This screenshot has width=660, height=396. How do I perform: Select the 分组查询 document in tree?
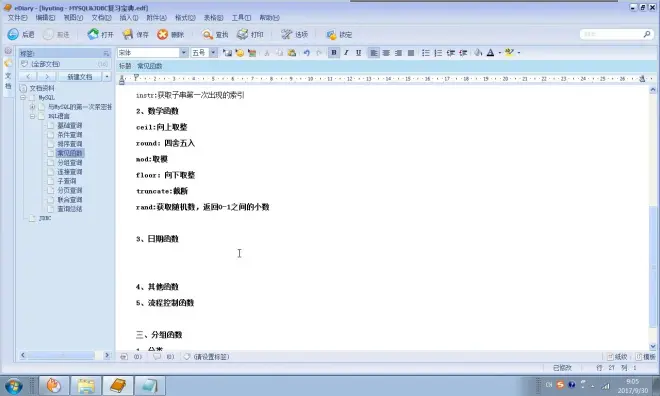click(70, 162)
